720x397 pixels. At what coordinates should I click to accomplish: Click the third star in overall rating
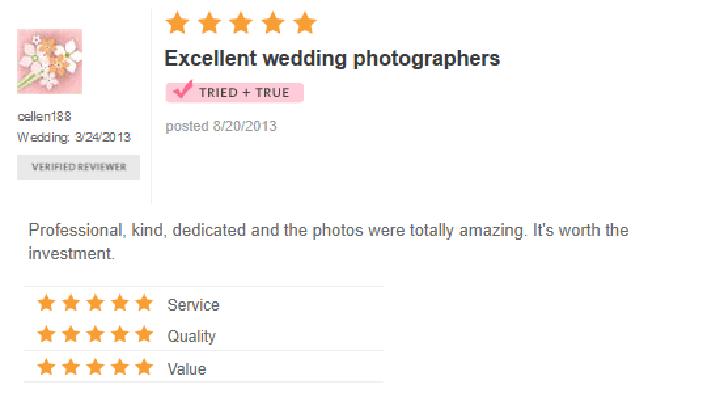coord(241,23)
